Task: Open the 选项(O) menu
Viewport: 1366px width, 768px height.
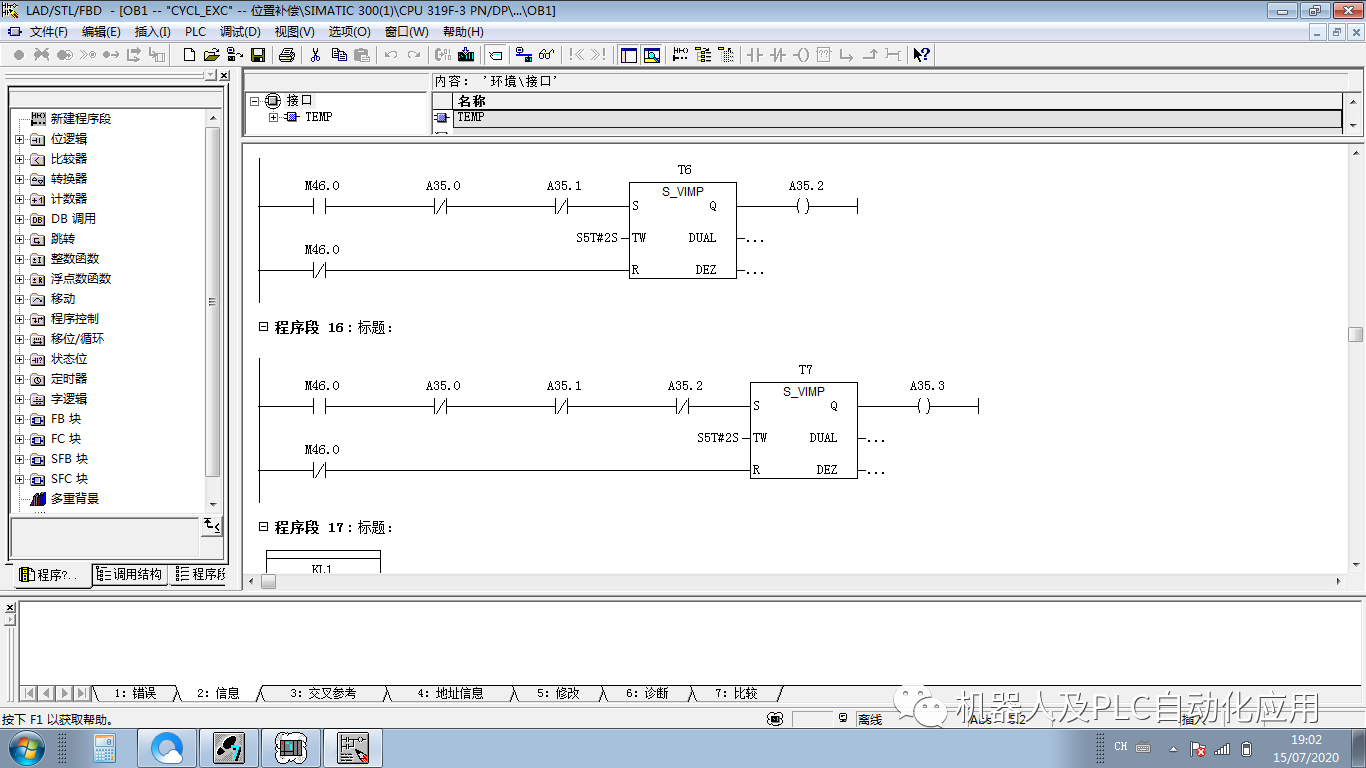Action: point(349,32)
